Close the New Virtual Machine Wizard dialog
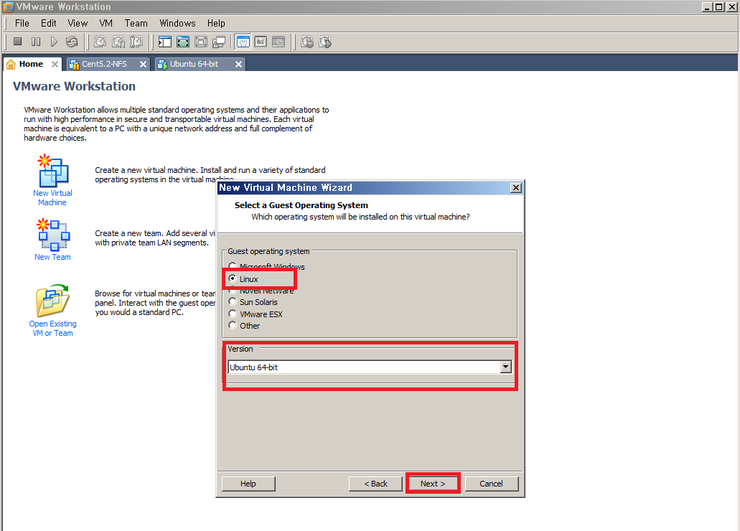The height and width of the screenshot is (531, 740). point(516,188)
